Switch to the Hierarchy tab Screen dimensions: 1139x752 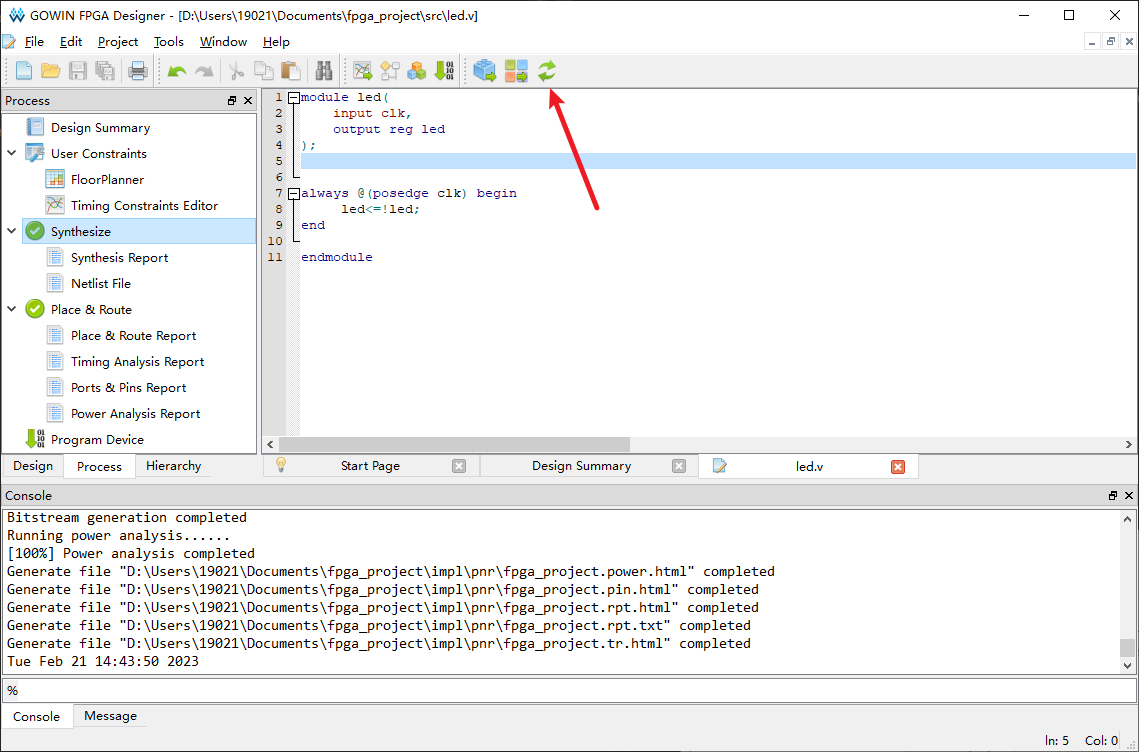[x=173, y=466]
